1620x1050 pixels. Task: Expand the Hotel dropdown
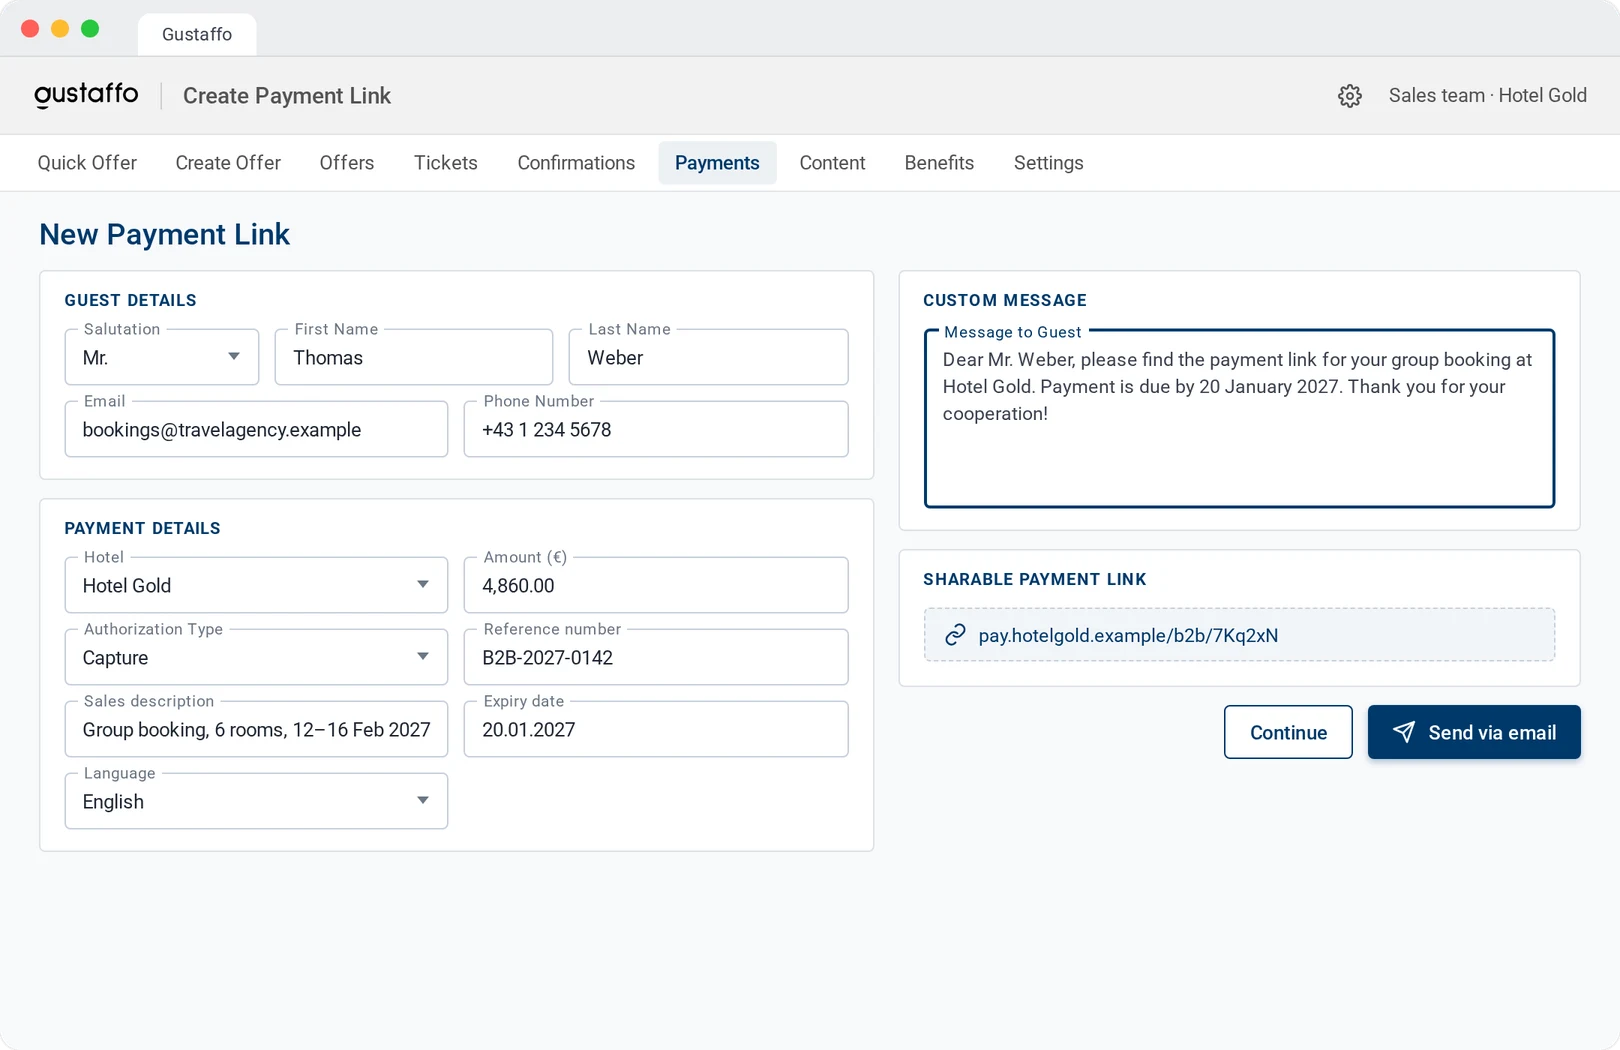(256, 585)
